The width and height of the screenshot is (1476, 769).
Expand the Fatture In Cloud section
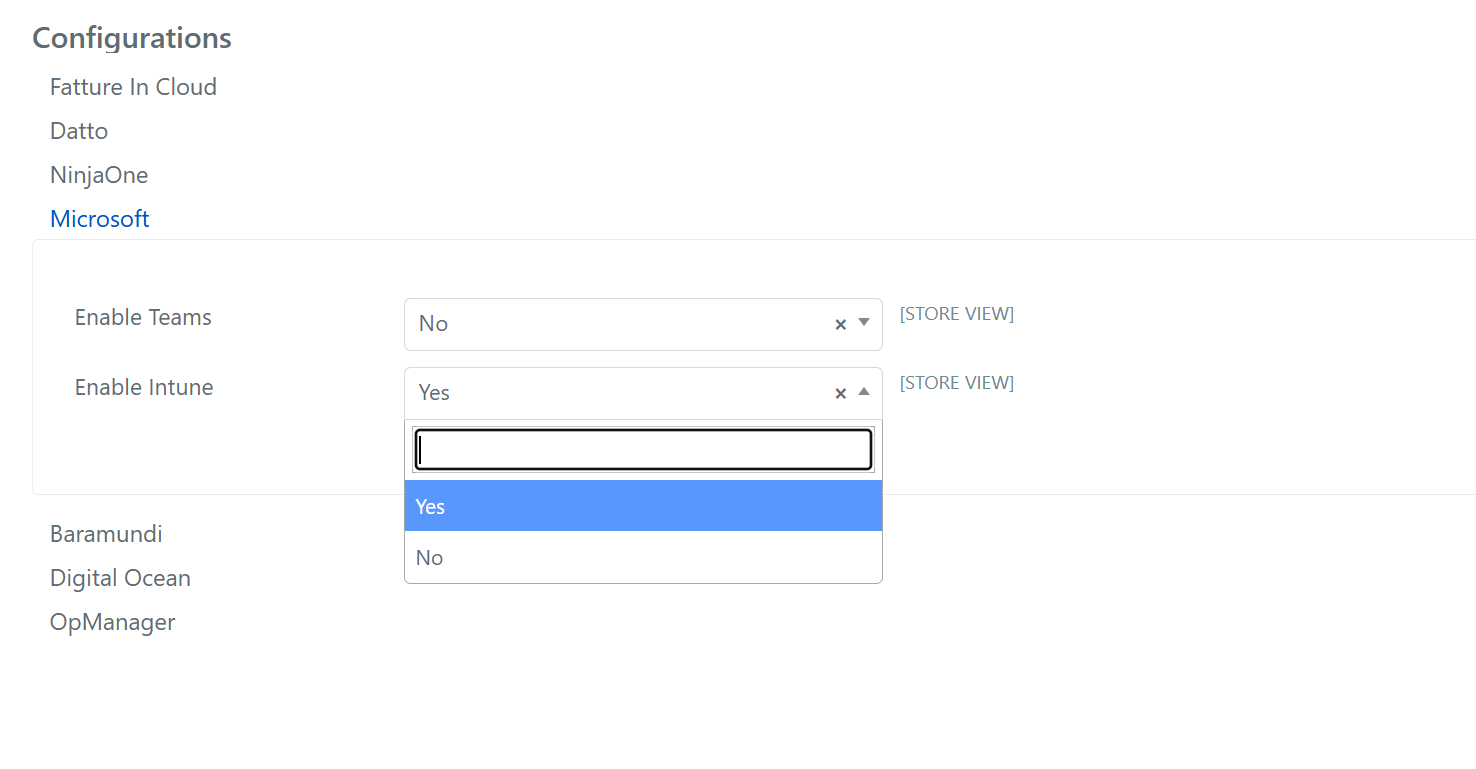[x=133, y=87]
